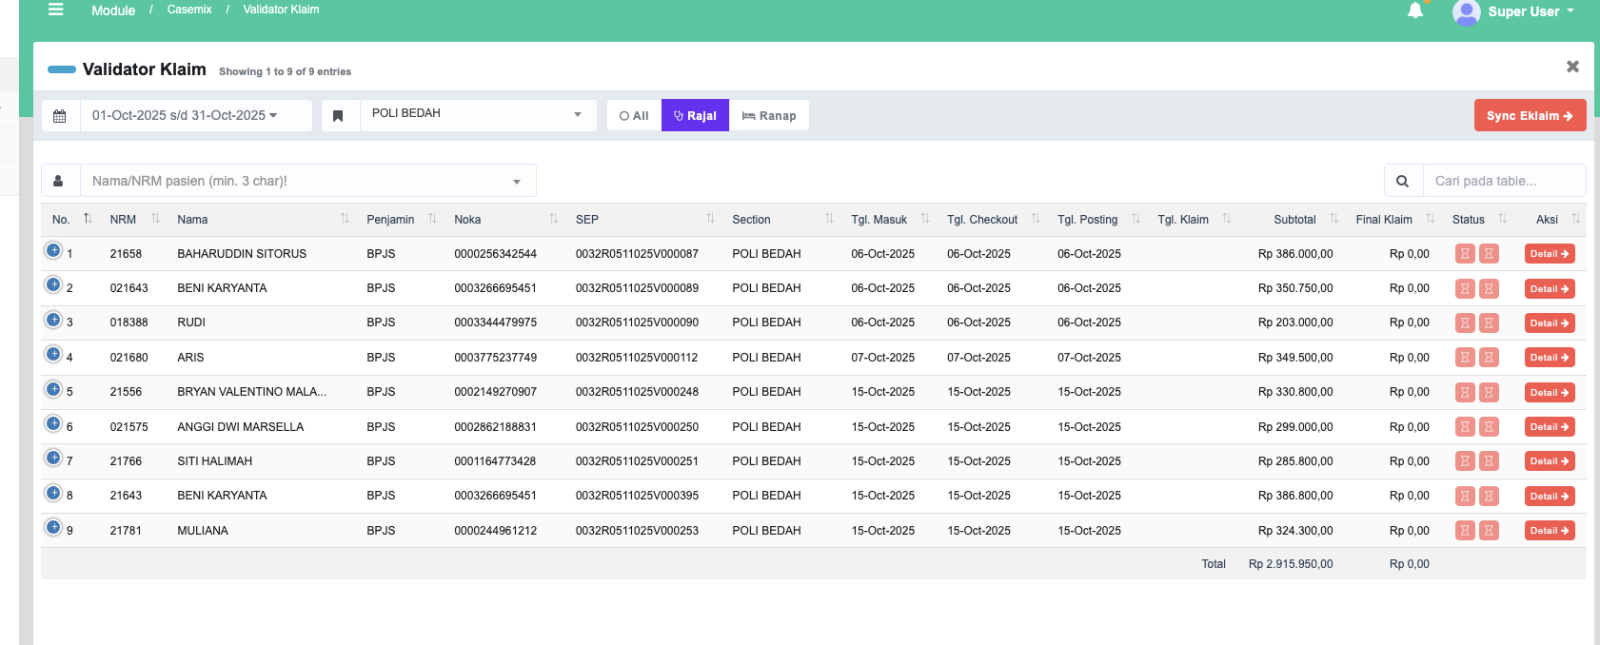Screen dimensions: 1600x645
Task: Click the search magnifier icon
Action: pyautogui.click(x=1402, y=181)
